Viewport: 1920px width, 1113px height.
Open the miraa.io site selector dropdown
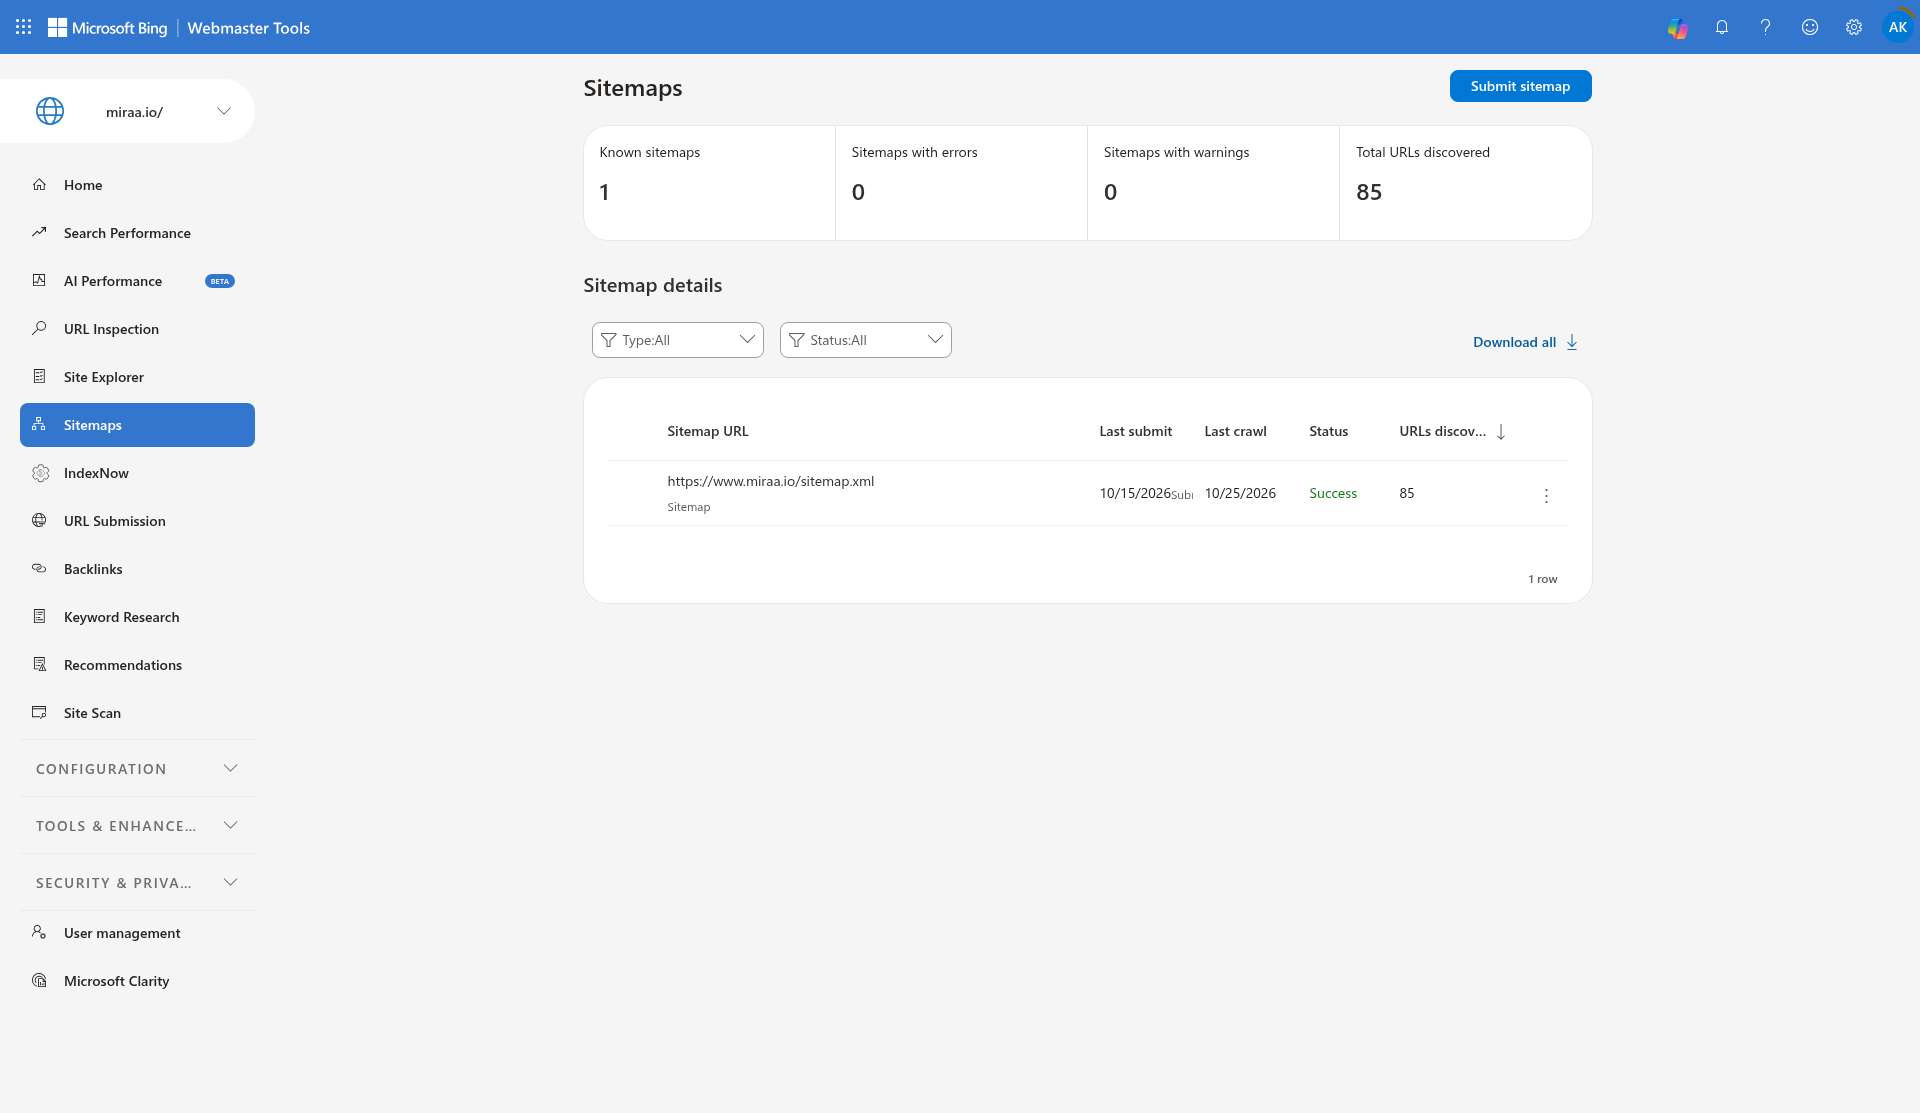click(x=128, y=111)
